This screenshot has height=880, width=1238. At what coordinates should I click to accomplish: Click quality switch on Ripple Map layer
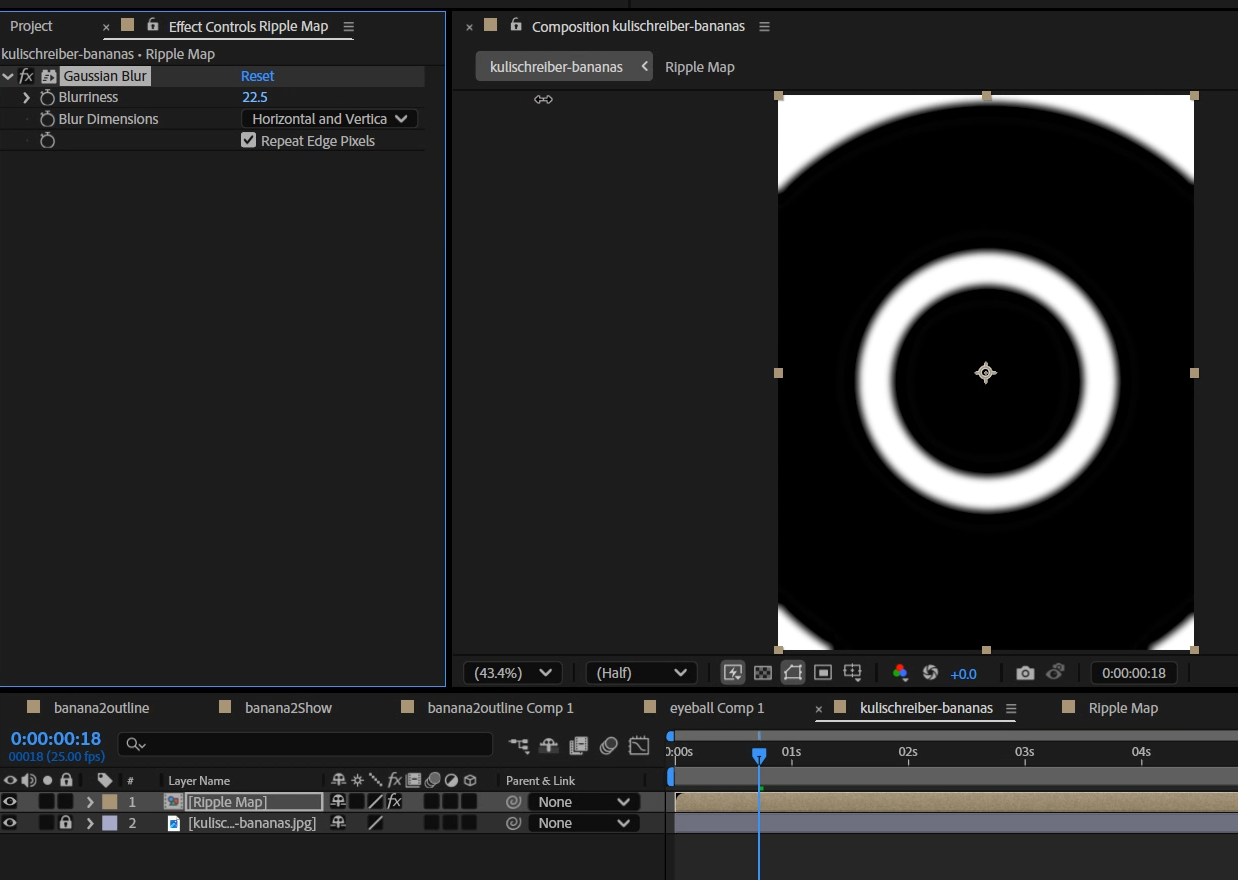coord(375,802)
